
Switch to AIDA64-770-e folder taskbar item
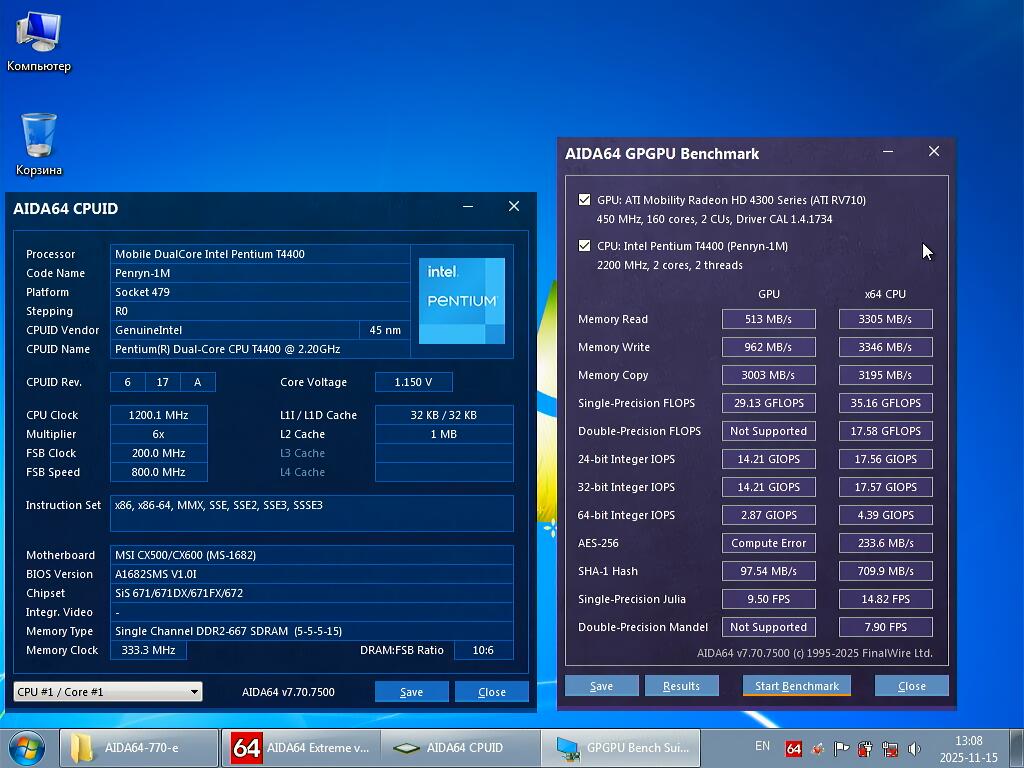pyautogui.click(x=139, y=748)
